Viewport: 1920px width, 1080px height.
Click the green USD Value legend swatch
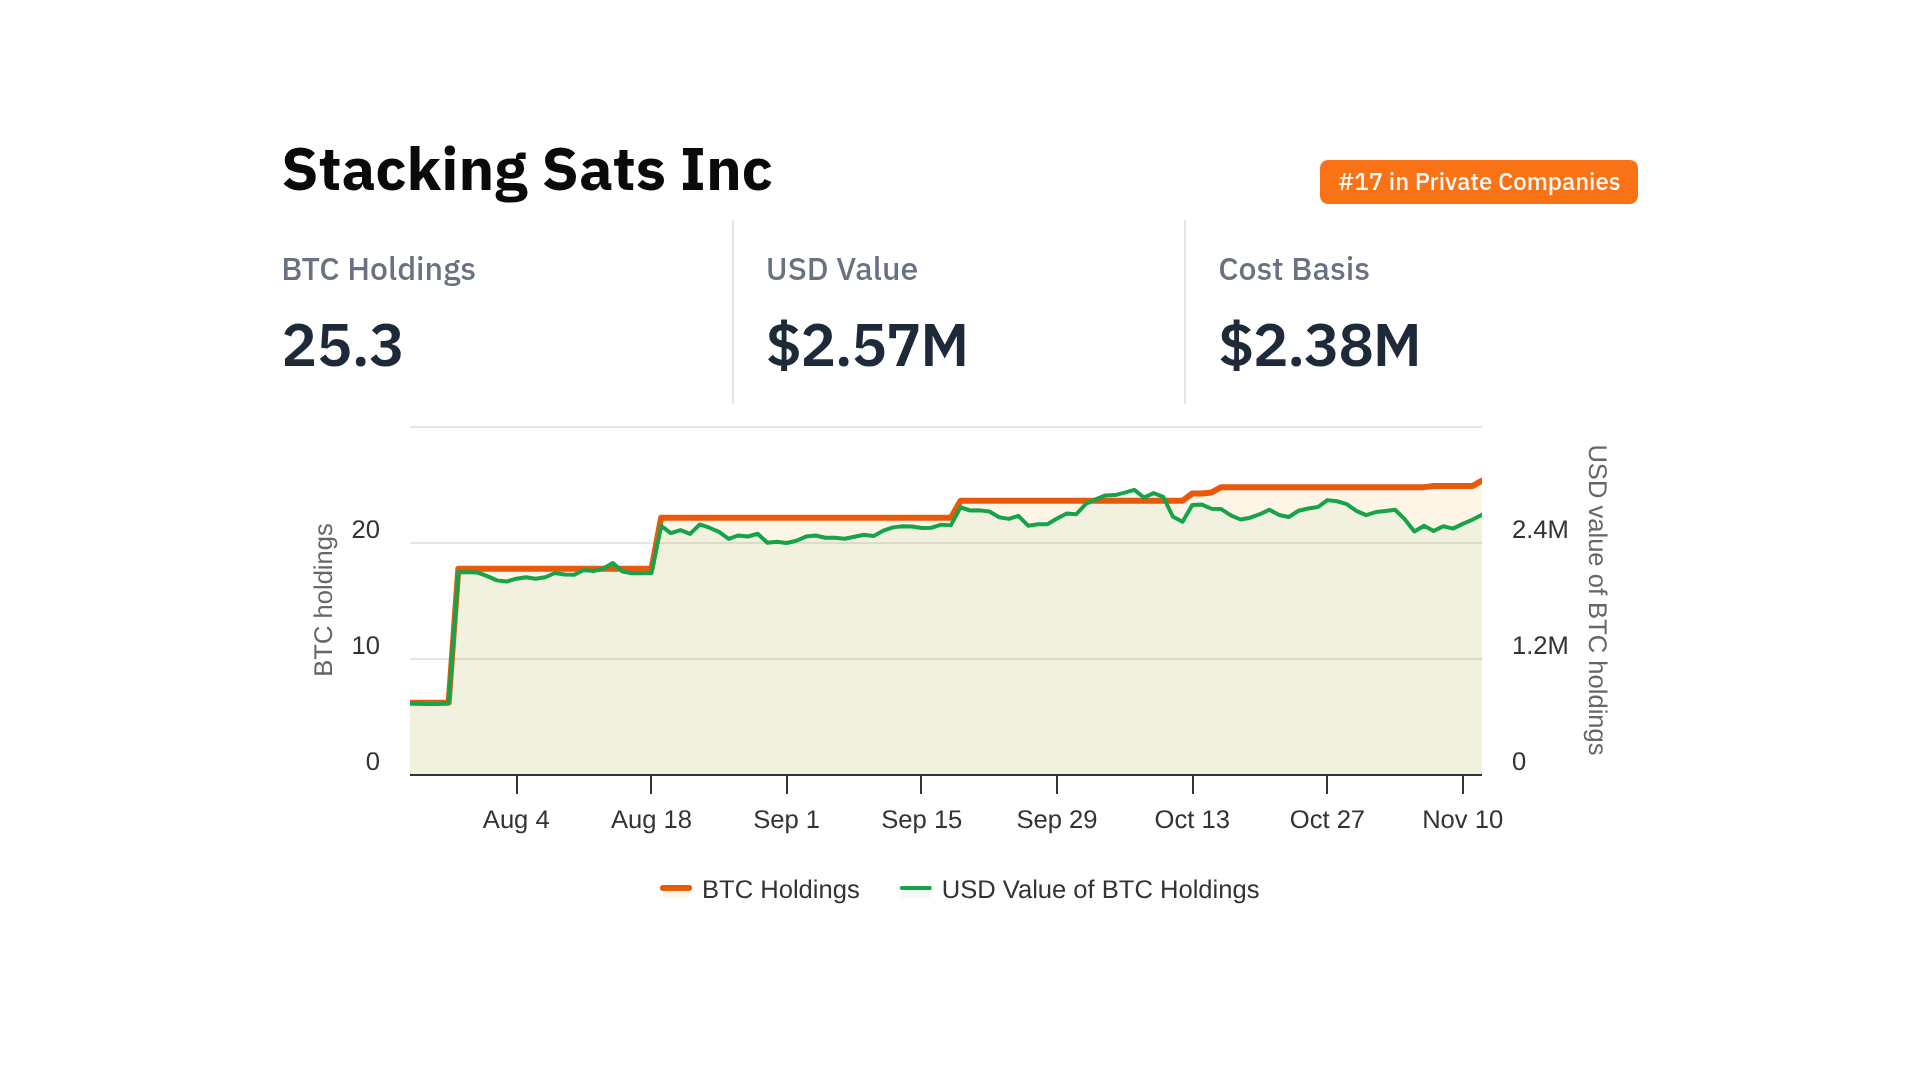915,888
